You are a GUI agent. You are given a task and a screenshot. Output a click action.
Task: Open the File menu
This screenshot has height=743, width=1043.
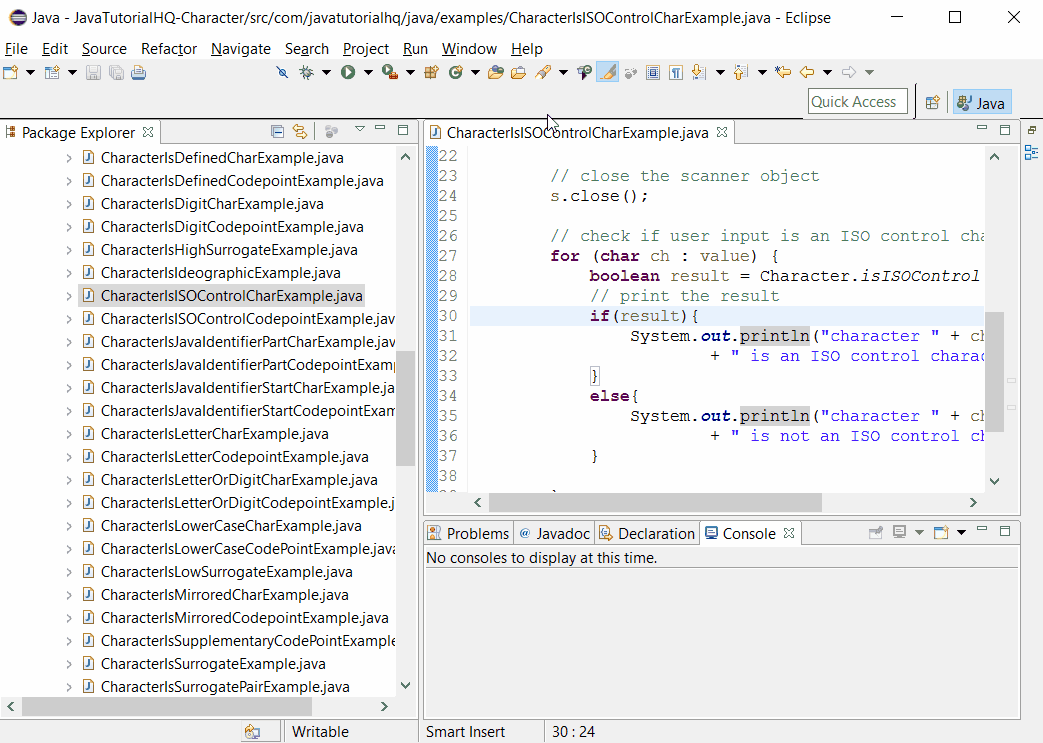coord(16,49)
